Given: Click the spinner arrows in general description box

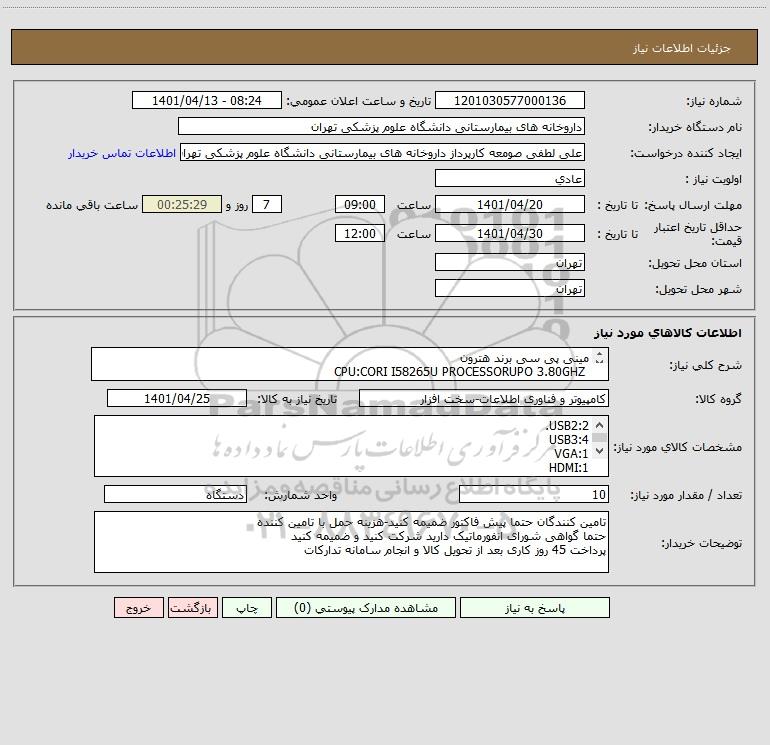Looking at the screenshot, I should (599, 358).
